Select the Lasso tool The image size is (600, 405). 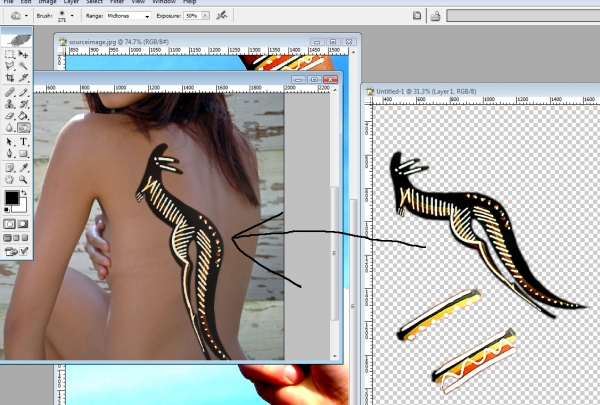pyautogui.click(x=10, y=66)
